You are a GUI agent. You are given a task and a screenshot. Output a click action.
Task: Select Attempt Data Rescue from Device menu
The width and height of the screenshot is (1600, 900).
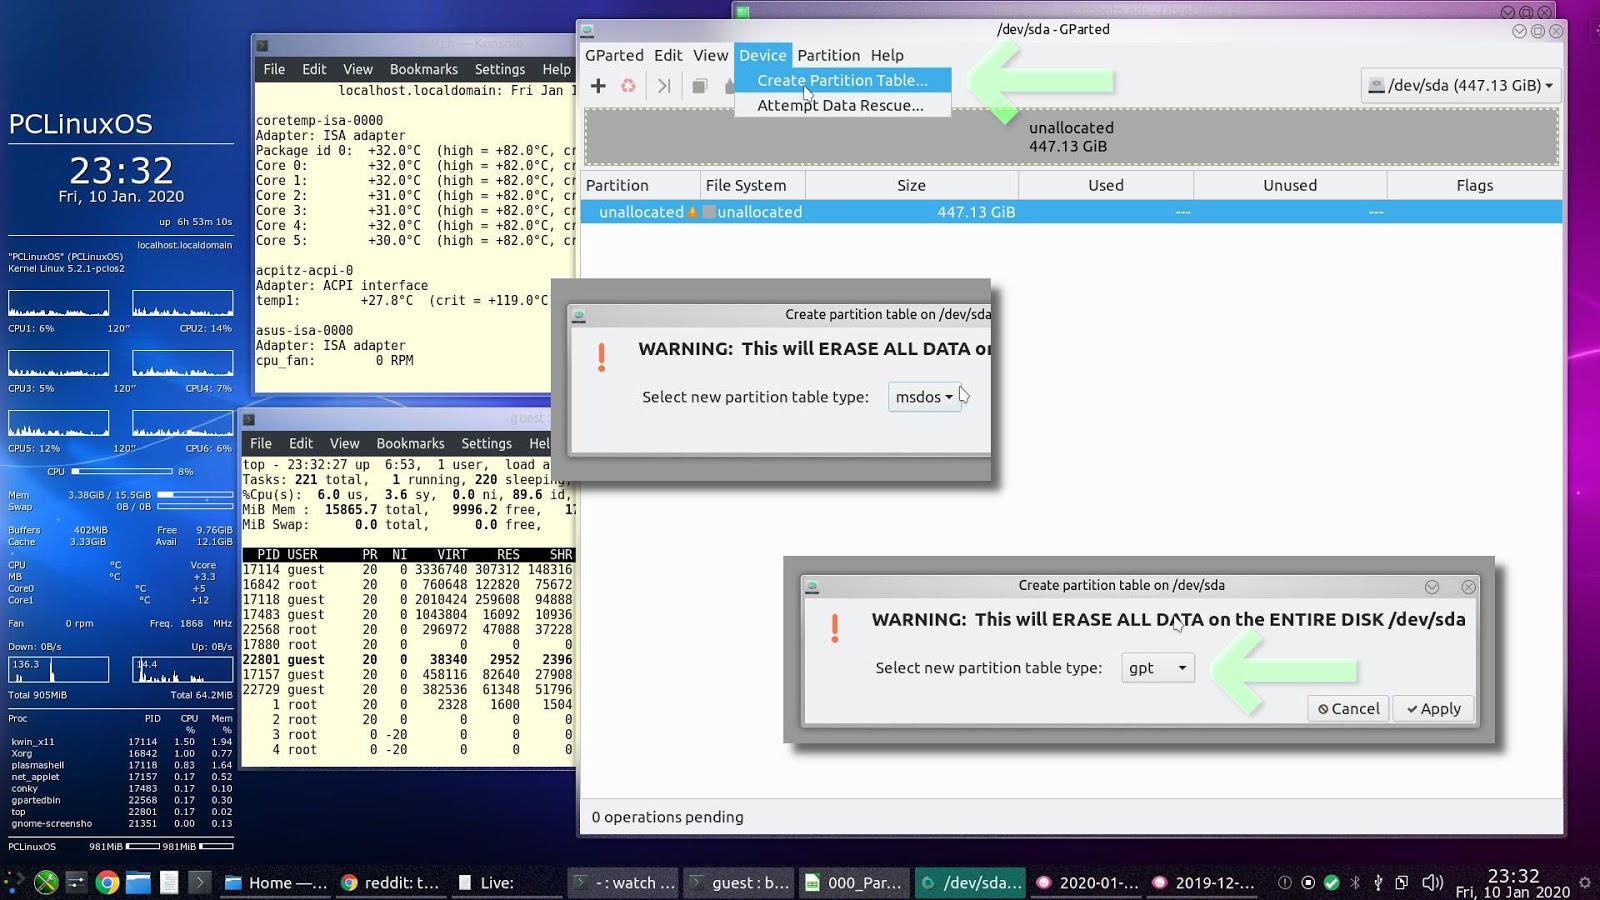tap(840, 105)
